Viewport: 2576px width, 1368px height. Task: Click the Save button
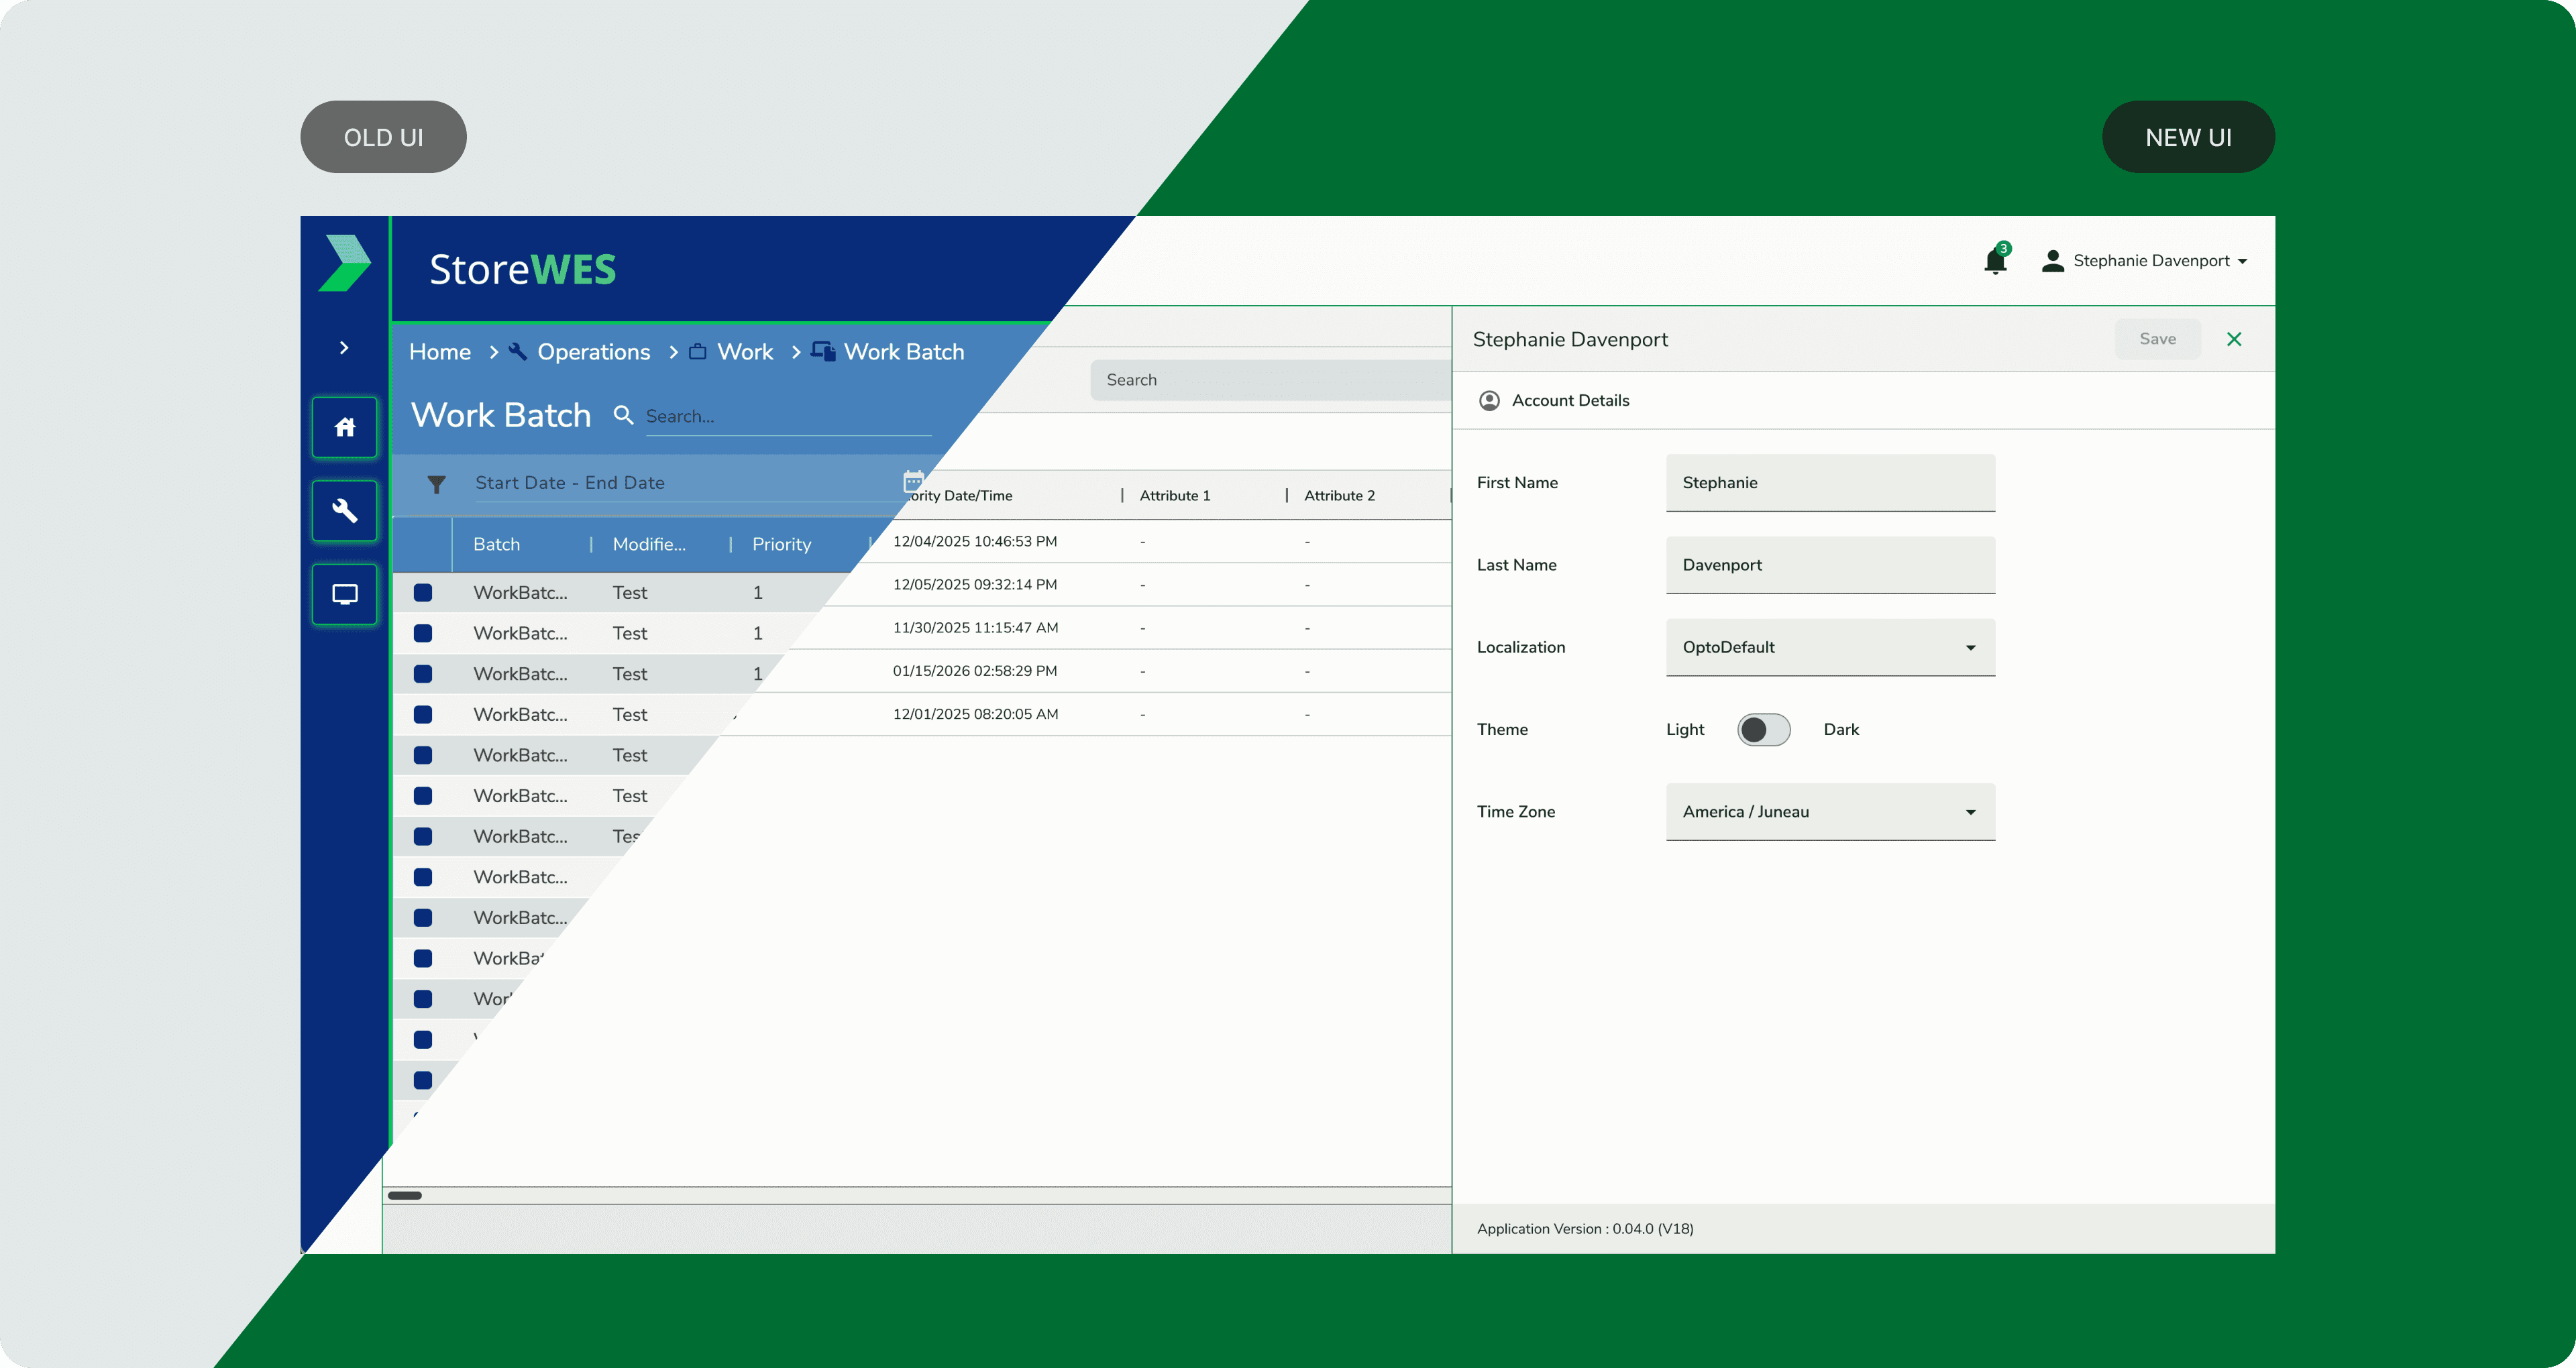click(2157, 339)
